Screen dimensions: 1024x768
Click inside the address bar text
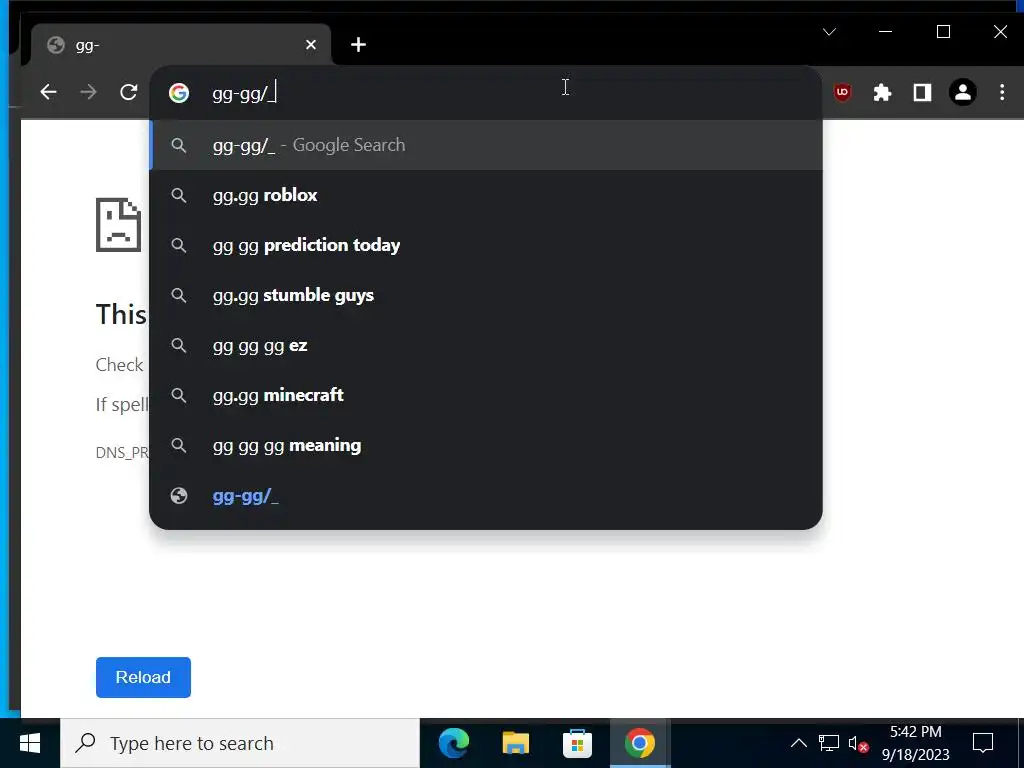(244, 93)
